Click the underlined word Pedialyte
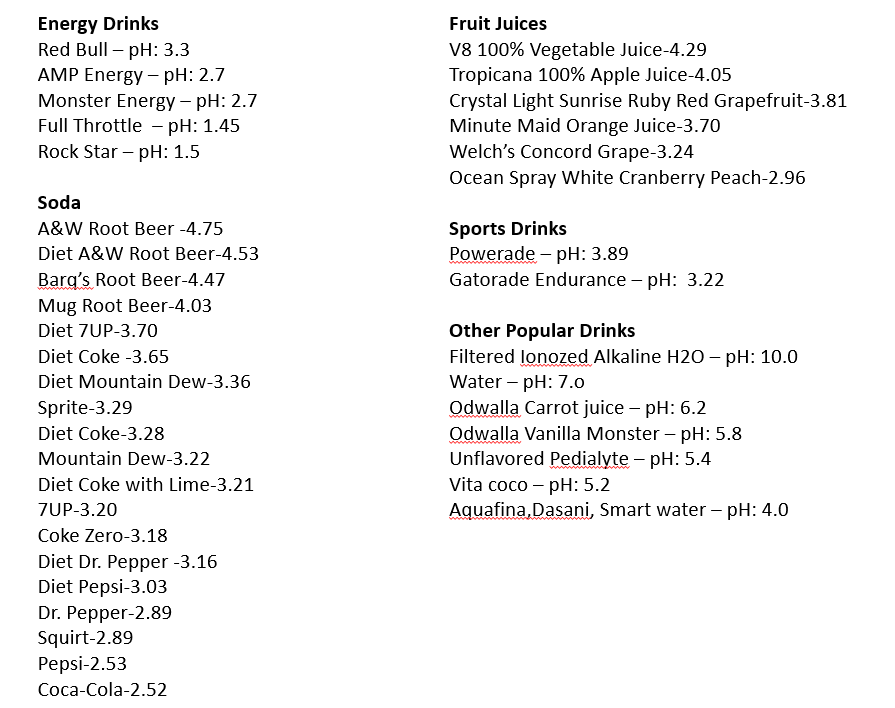Screen dimensions: 895x708 click(x=589, y=459)
